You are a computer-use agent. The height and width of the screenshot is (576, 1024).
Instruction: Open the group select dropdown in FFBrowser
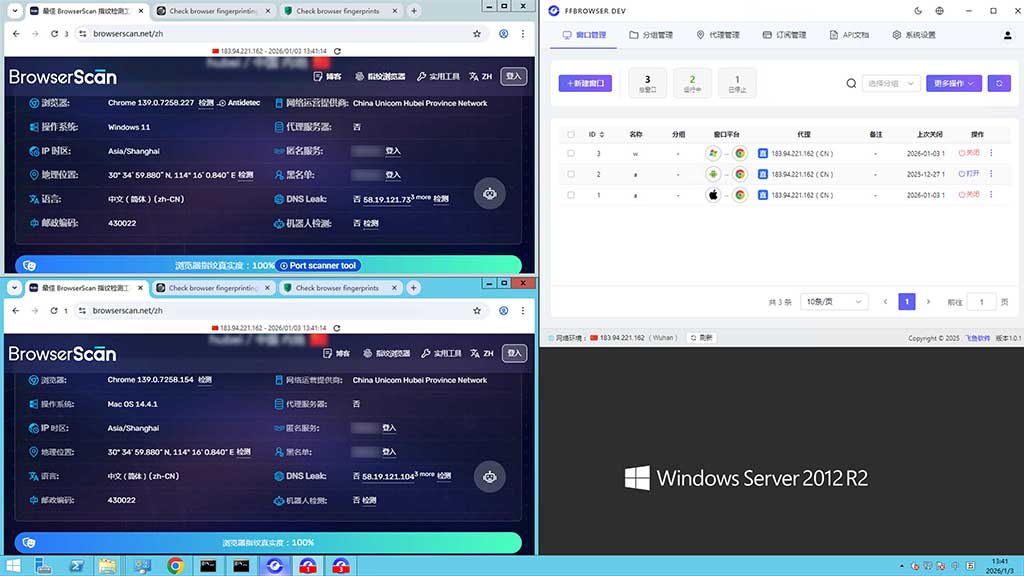(891, 84)
